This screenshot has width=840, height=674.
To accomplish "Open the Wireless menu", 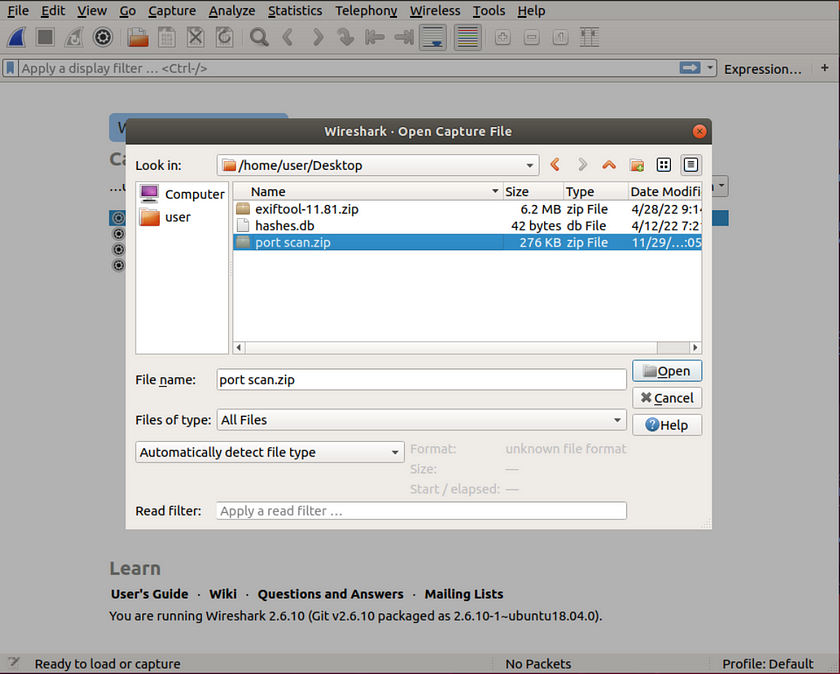I will point(435,11).
